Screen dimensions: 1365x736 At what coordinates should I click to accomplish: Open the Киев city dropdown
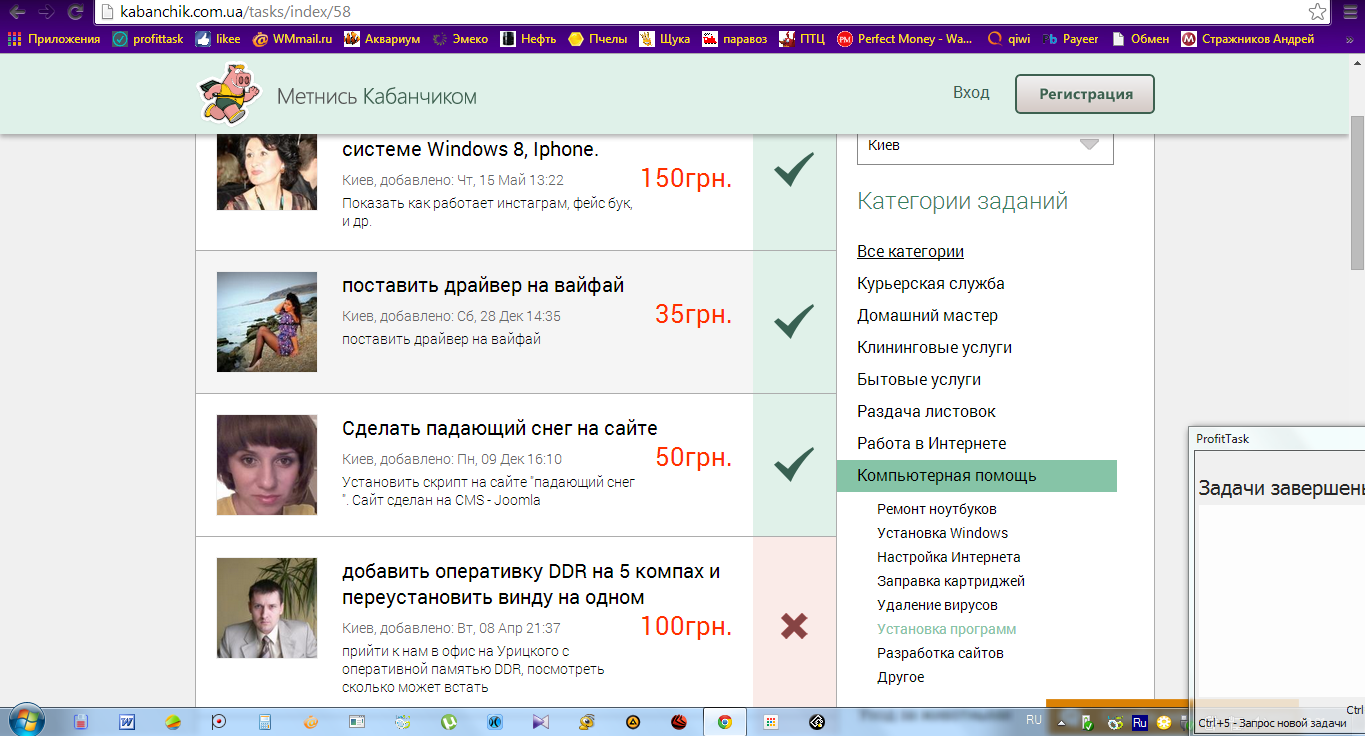pyautogui.click(x=985, y=145)
